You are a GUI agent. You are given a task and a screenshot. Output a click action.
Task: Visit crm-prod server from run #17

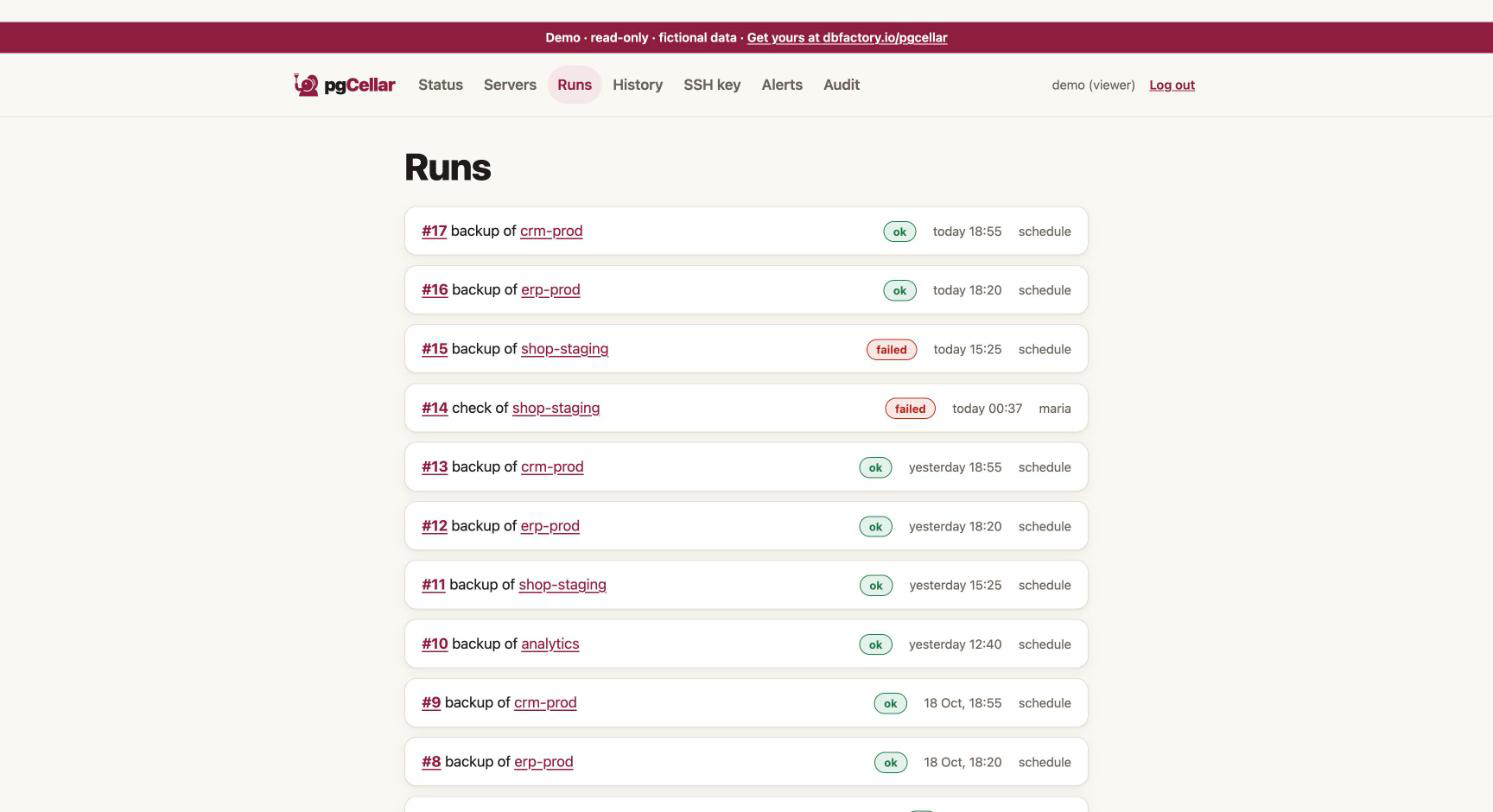(x=551, y=231)
